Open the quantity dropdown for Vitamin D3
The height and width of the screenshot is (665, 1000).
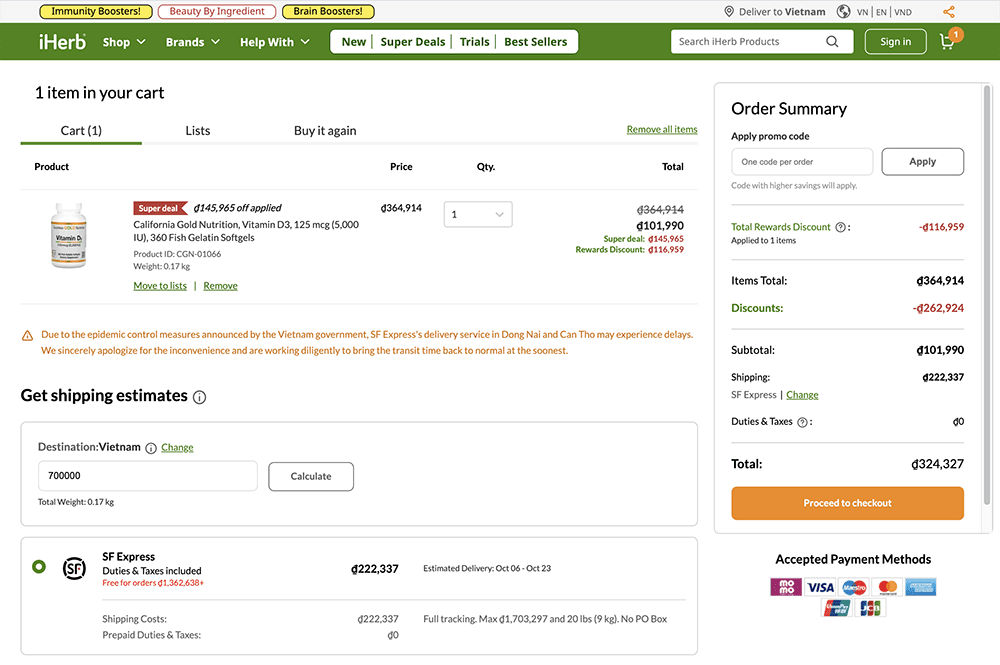point(477,214)
